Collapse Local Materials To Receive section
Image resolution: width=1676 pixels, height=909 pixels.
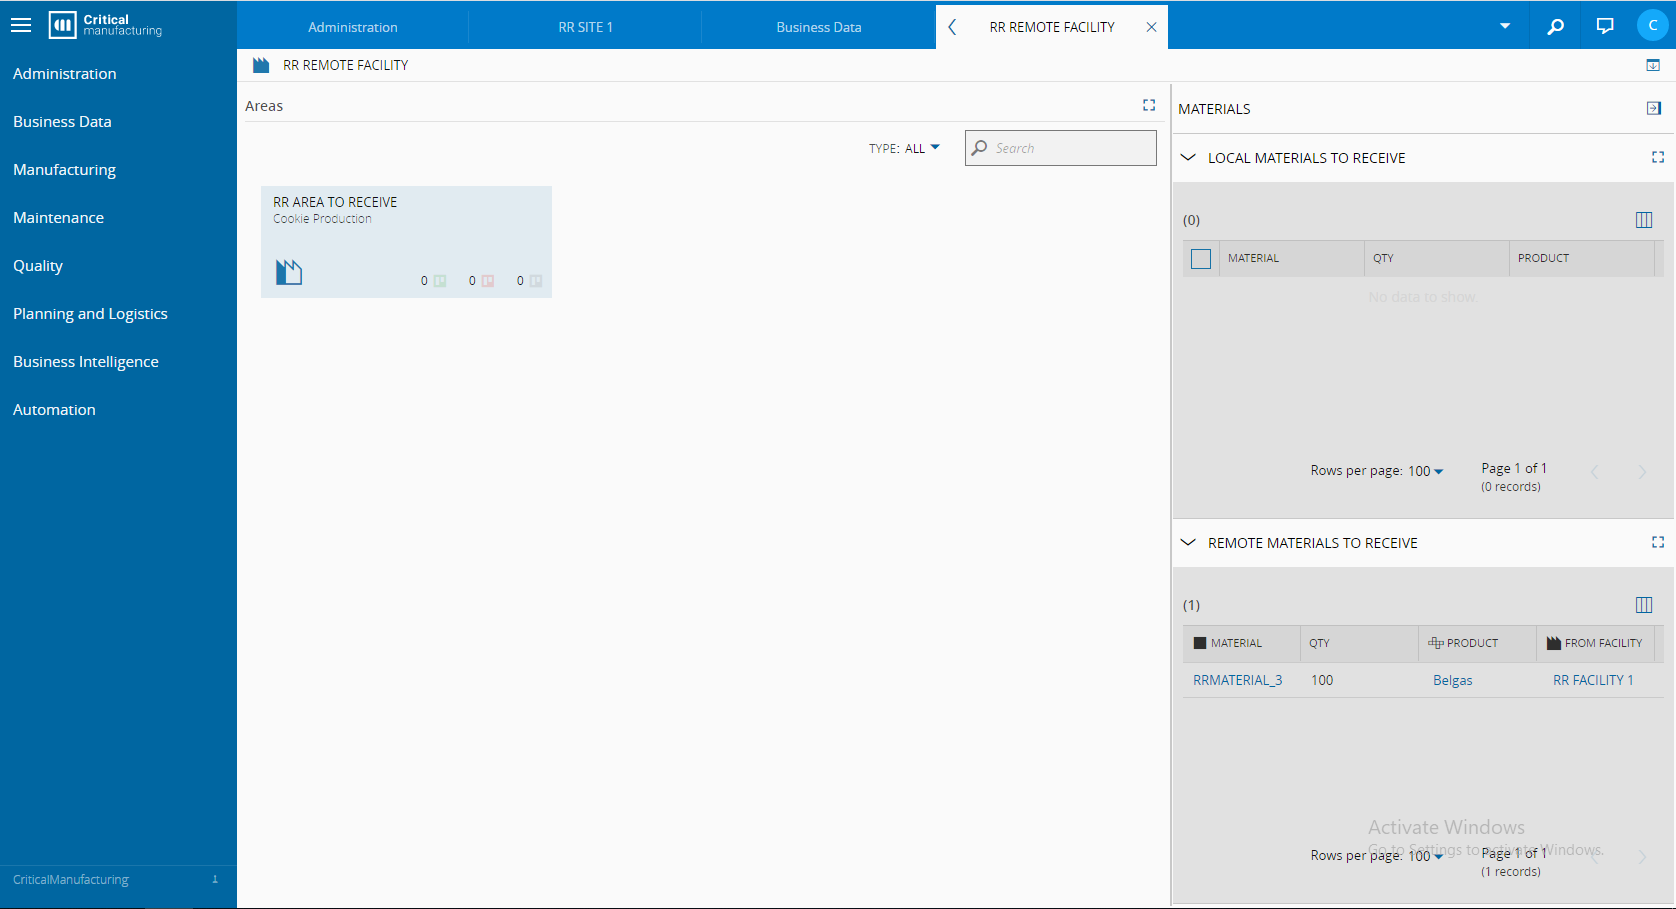tap(1188, 157)
